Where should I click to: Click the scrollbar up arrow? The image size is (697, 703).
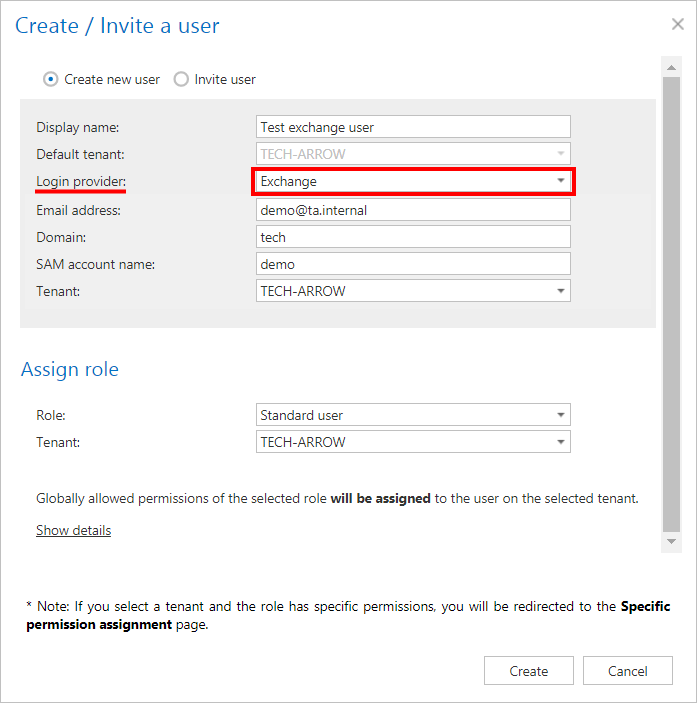click(671, 64)
